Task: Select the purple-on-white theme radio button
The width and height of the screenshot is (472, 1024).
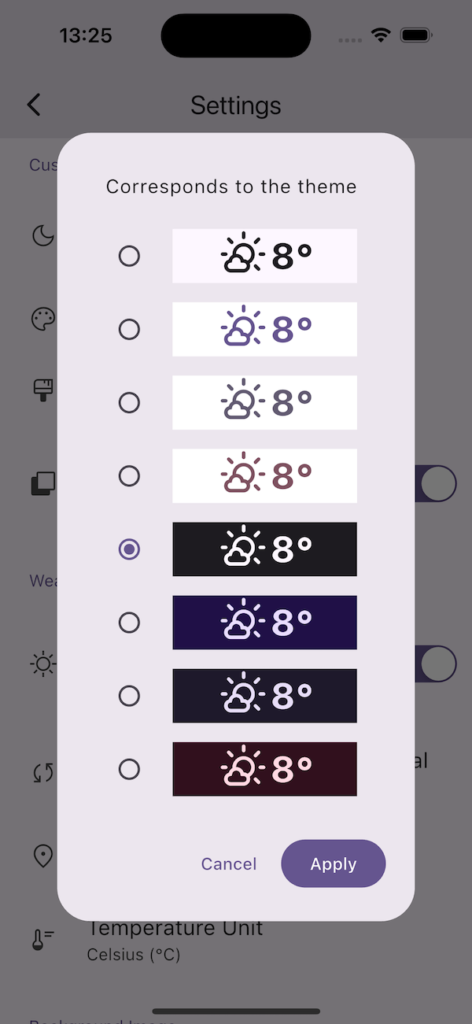Action: click(129, 329)
